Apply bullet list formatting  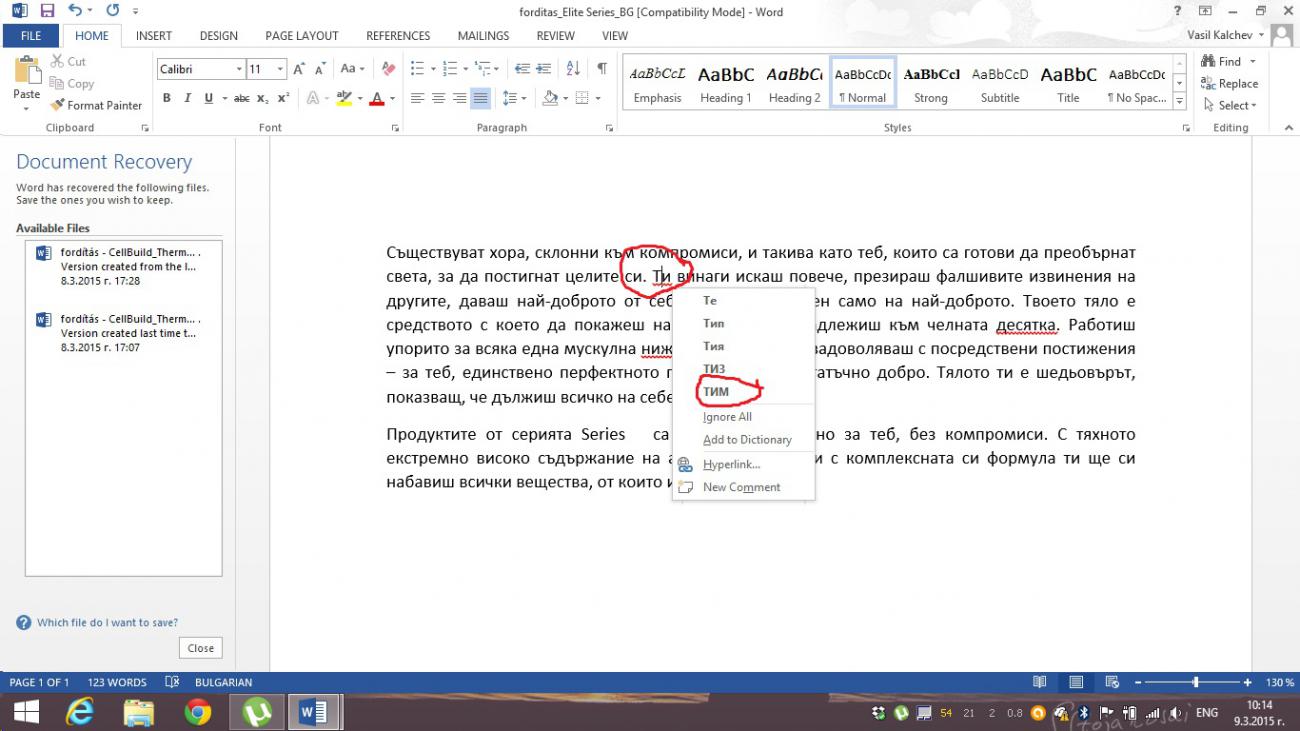point(419,68)
